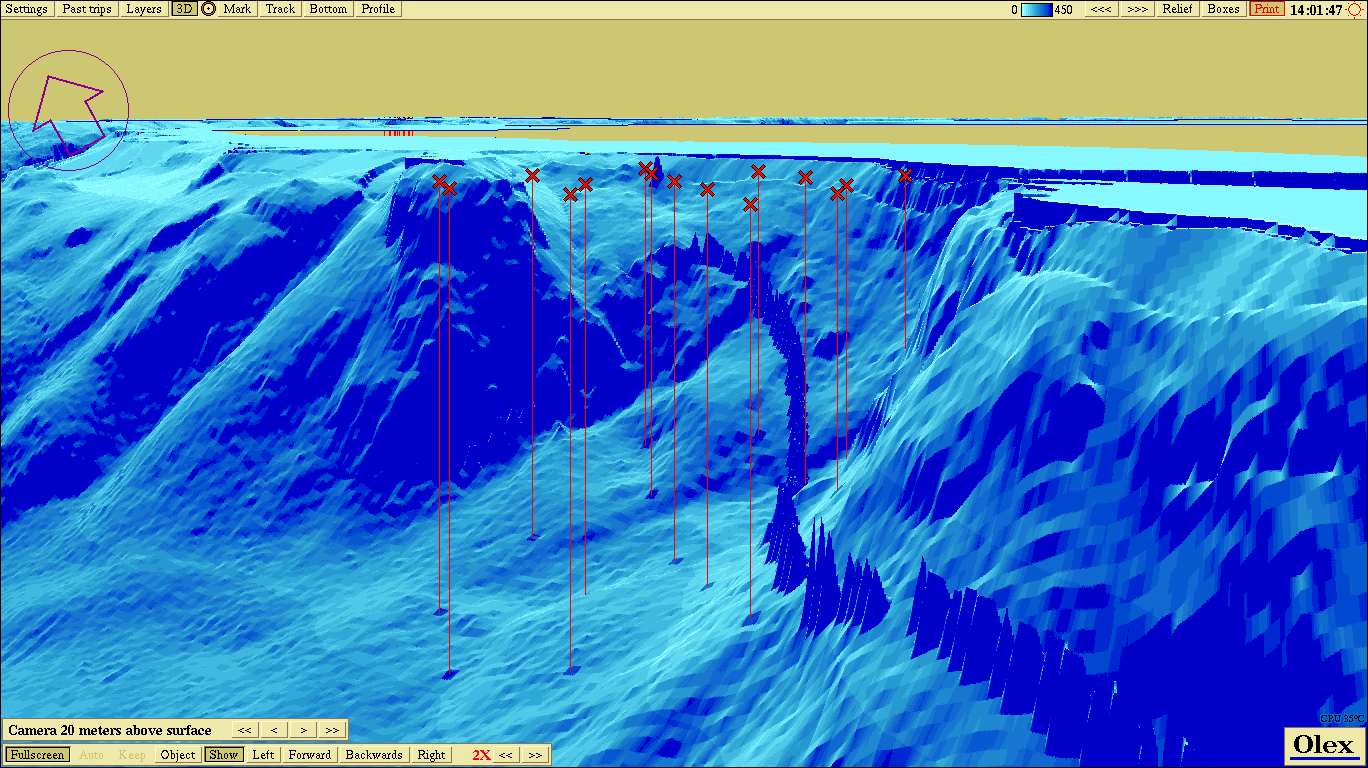The image size is (1368, 768).
Task: Click the purple compass arrow indicator
Action: (68, 110)
